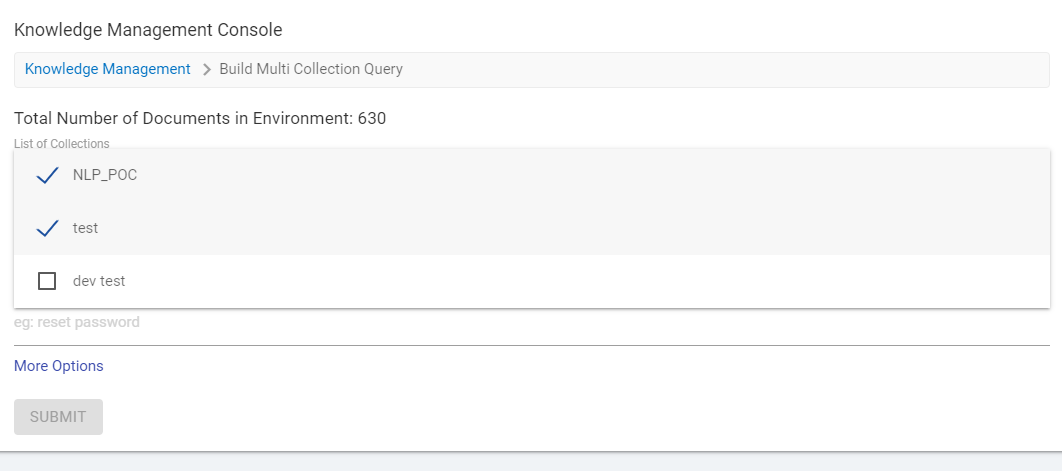Screen dimensions: 1062x471
Task: Uncheck the NLP_POC checkmark icon
Action: coord(47,176)
